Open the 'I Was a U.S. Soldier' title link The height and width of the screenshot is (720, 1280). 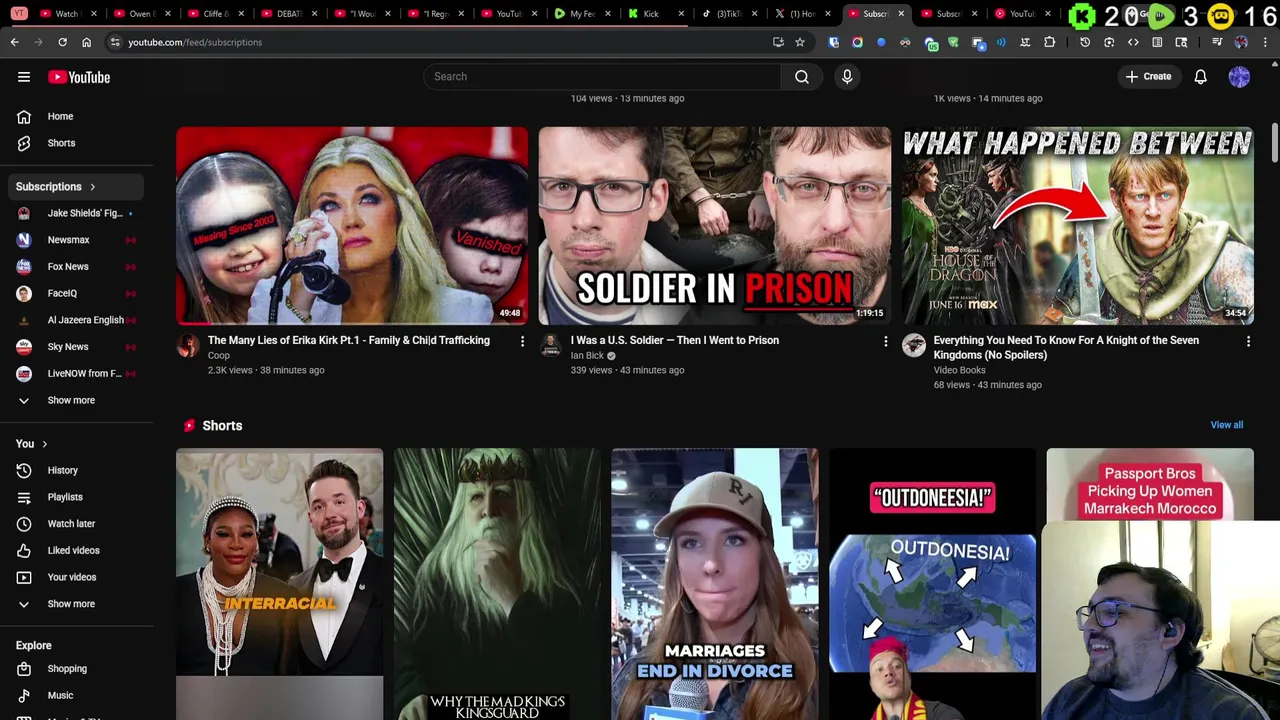click(674, 340)
